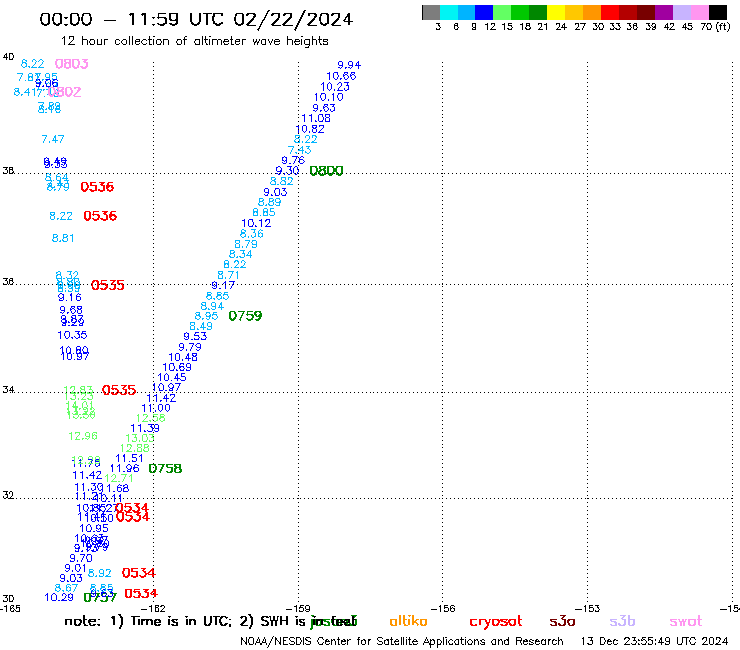Select the 9.17 wave height value

(x=223, y=286)
